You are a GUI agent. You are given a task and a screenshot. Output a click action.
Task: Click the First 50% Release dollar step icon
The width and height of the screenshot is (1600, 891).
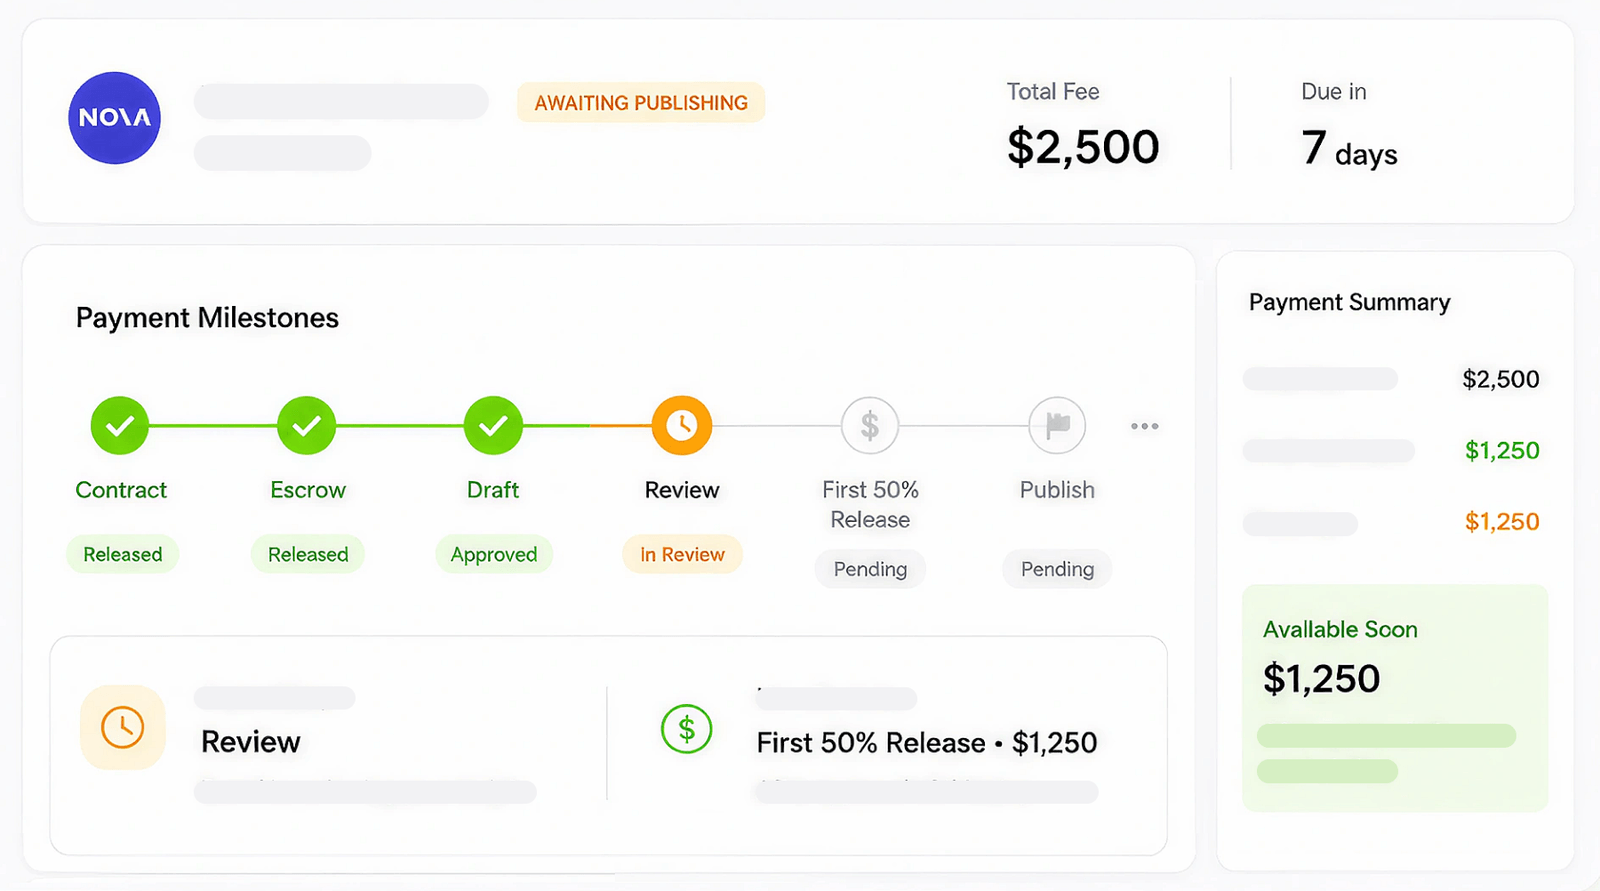tap(870, 426)
